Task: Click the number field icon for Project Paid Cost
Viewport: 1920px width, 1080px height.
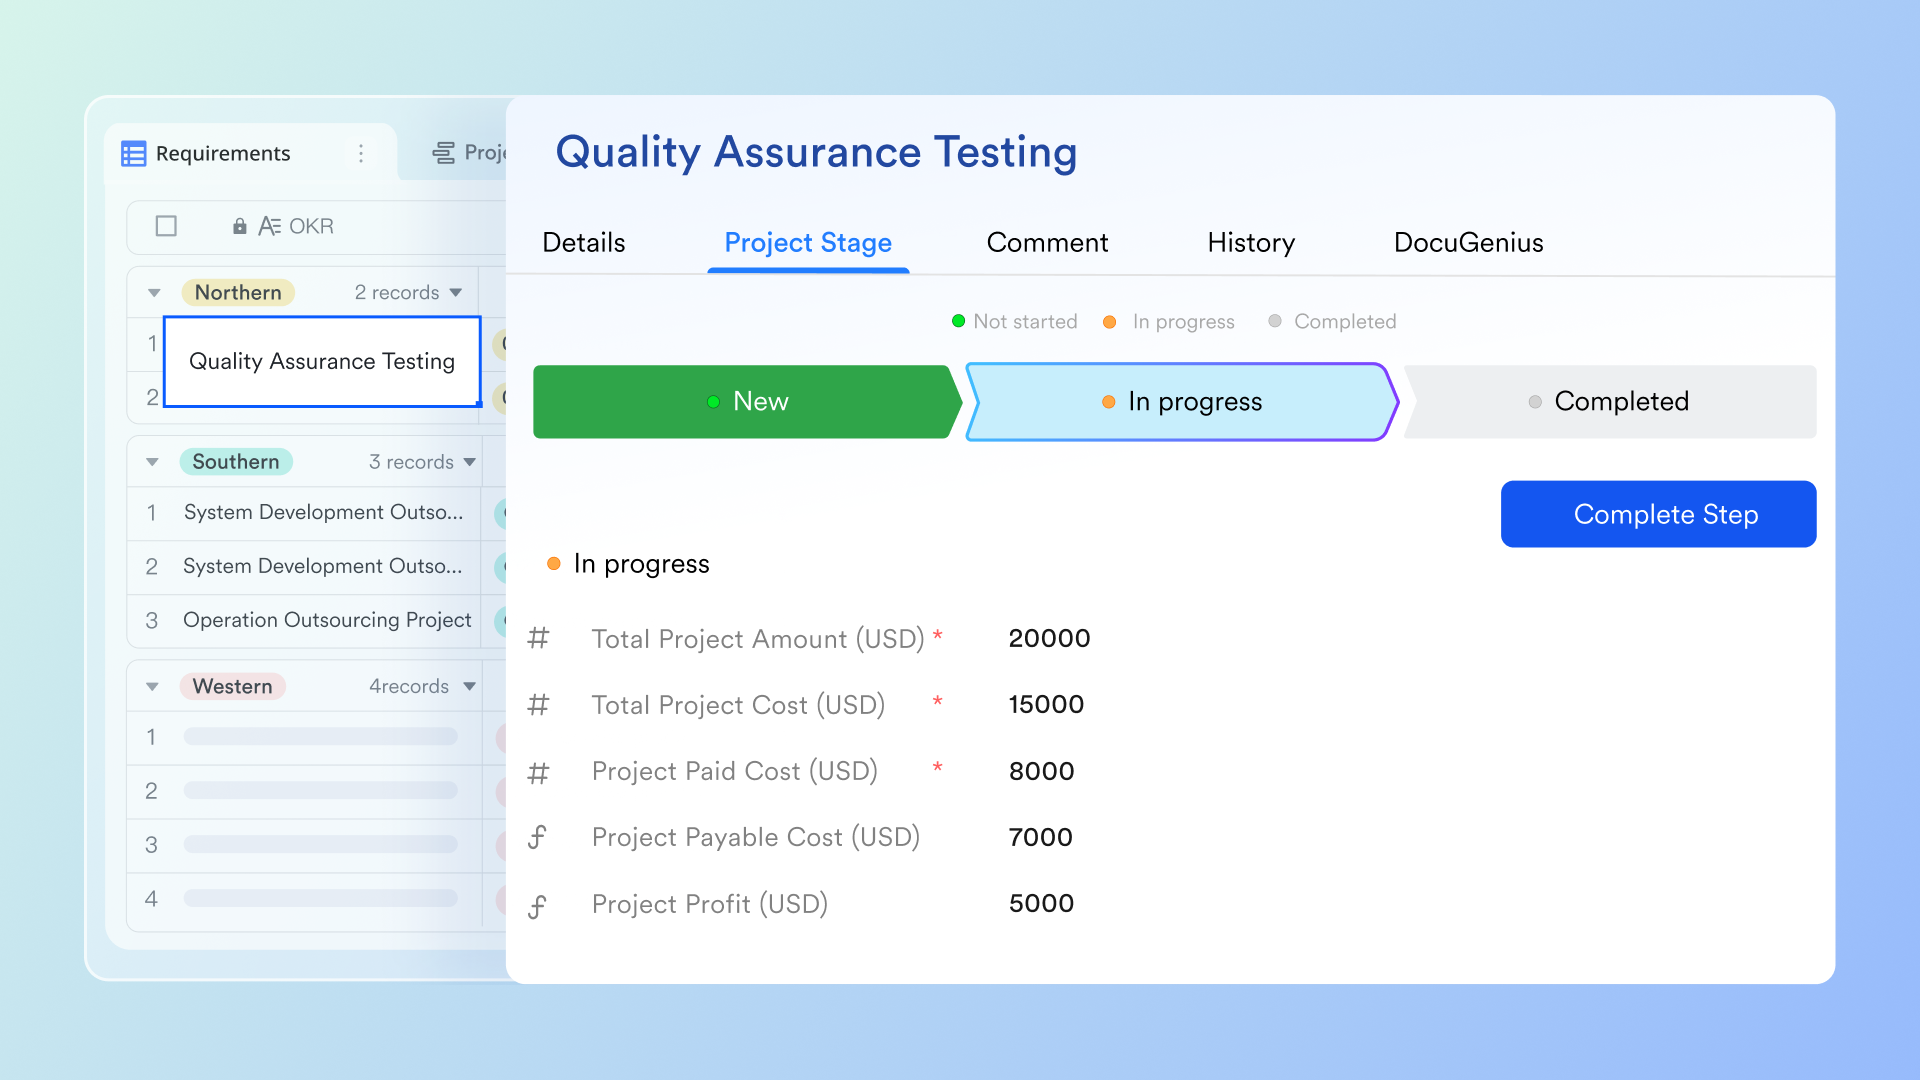Action: [x=538, y=772]
